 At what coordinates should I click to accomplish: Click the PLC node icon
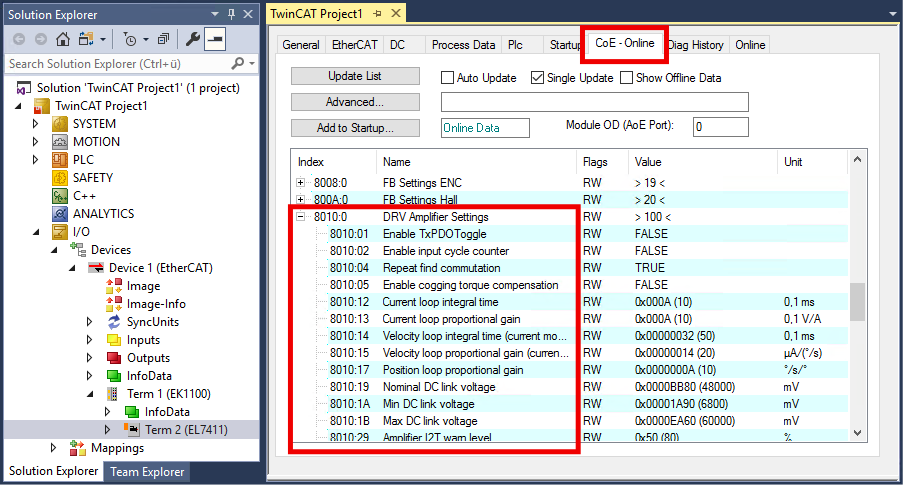[x=60, y=160]
